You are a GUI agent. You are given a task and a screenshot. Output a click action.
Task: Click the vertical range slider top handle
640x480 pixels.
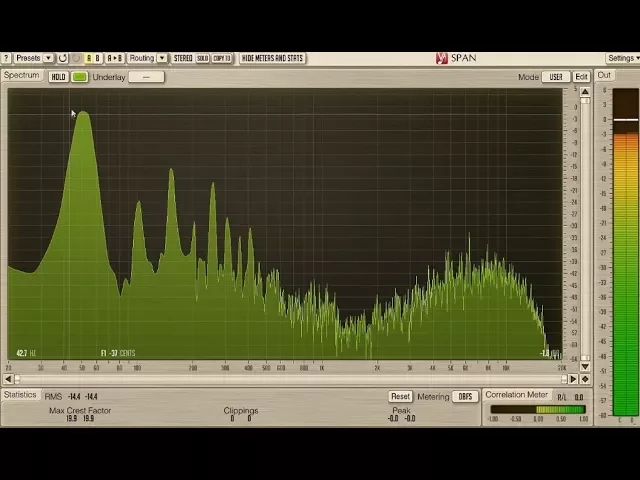(x=585, y=100)
